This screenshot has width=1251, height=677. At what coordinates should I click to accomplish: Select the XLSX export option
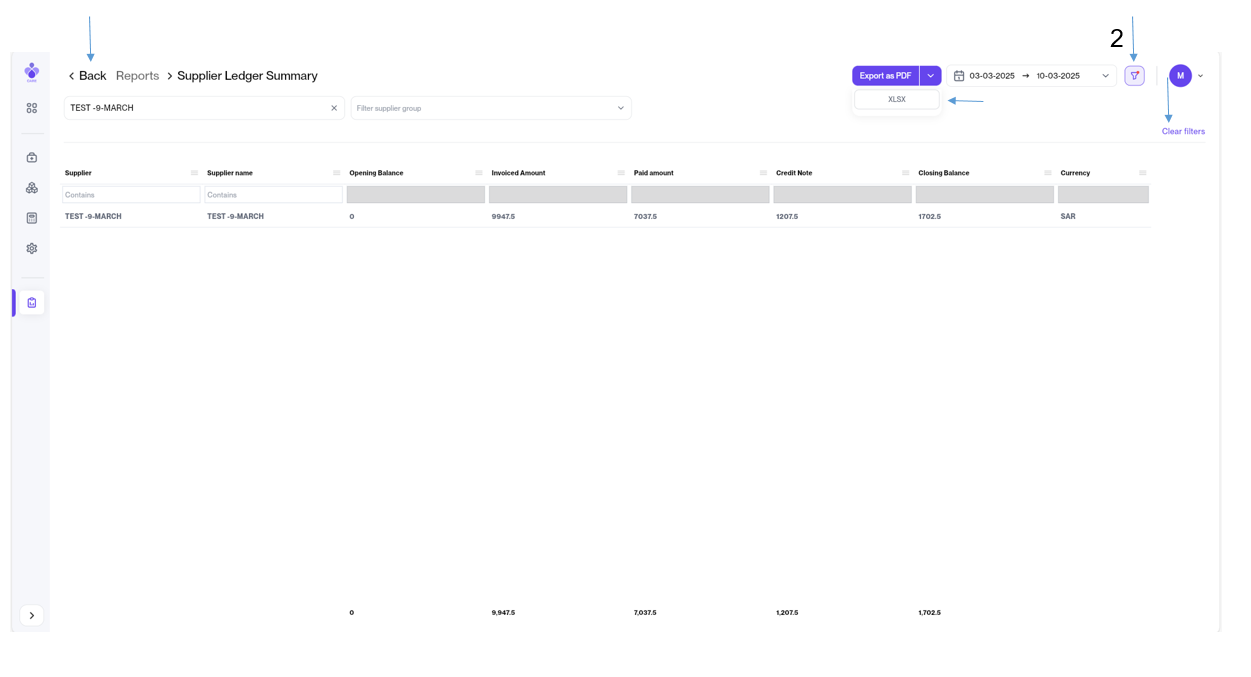[x=896, y=100]
